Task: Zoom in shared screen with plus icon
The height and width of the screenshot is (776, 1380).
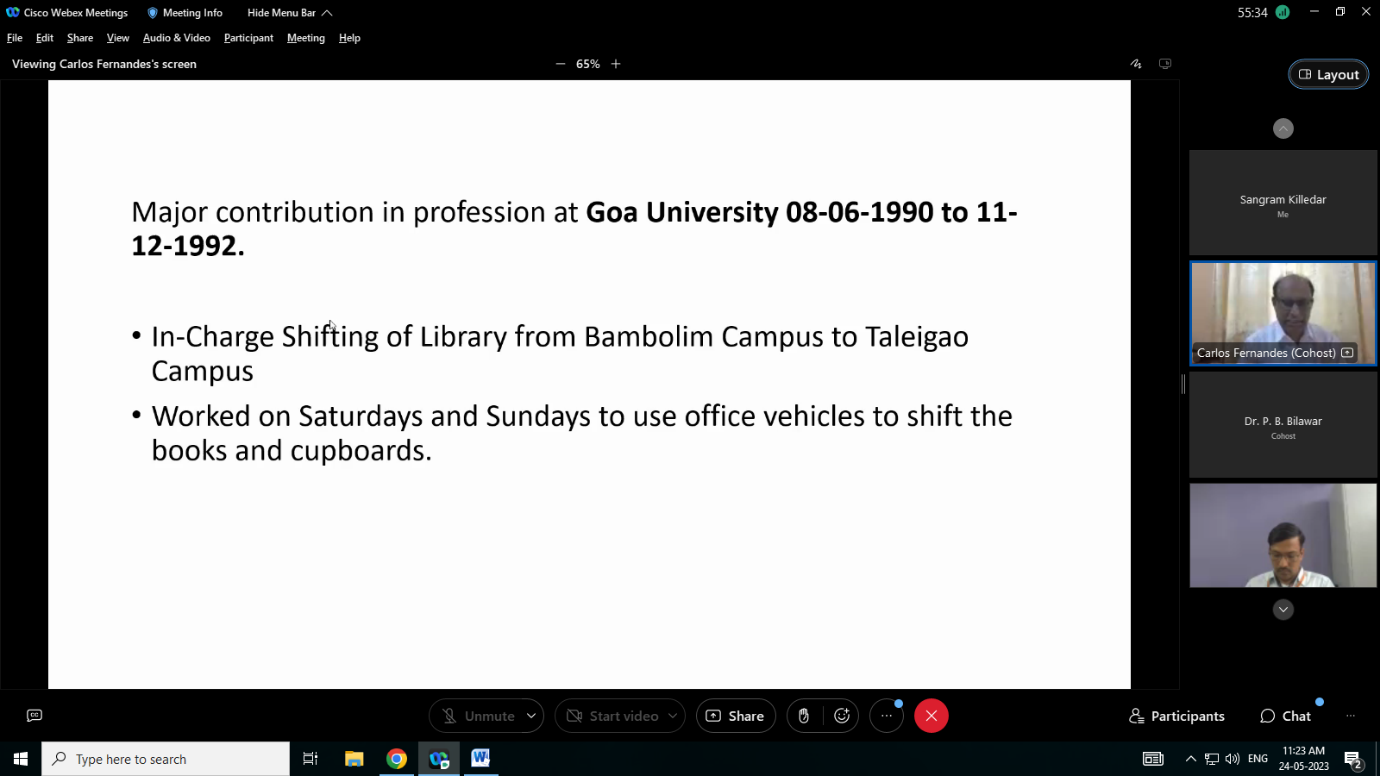Action: [616, 64]
